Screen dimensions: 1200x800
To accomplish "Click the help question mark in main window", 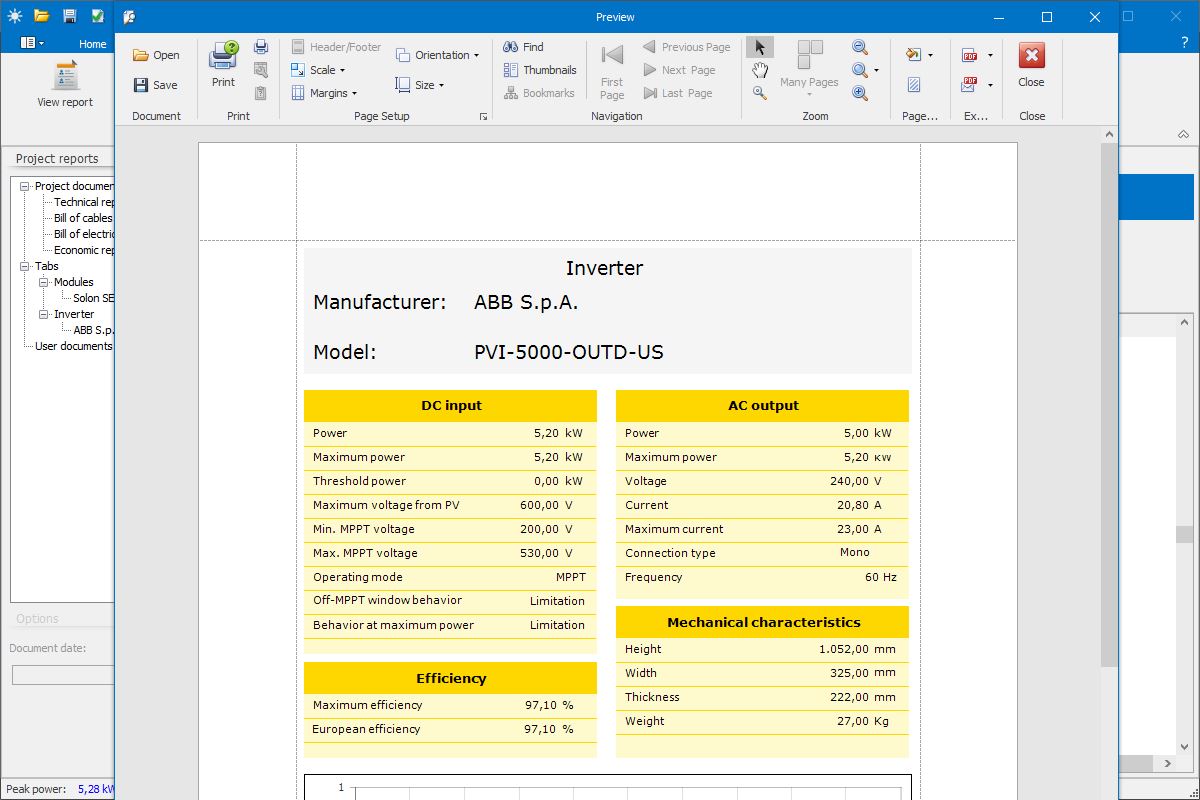I will (x=1185, y=43).
